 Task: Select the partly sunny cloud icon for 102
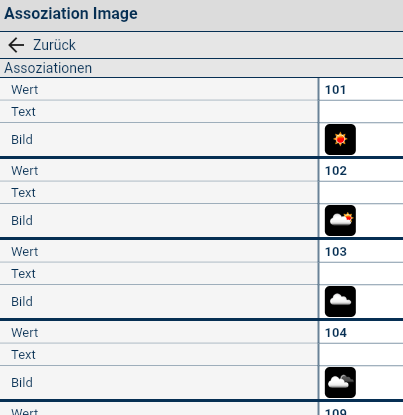click(x=340, y=220)
